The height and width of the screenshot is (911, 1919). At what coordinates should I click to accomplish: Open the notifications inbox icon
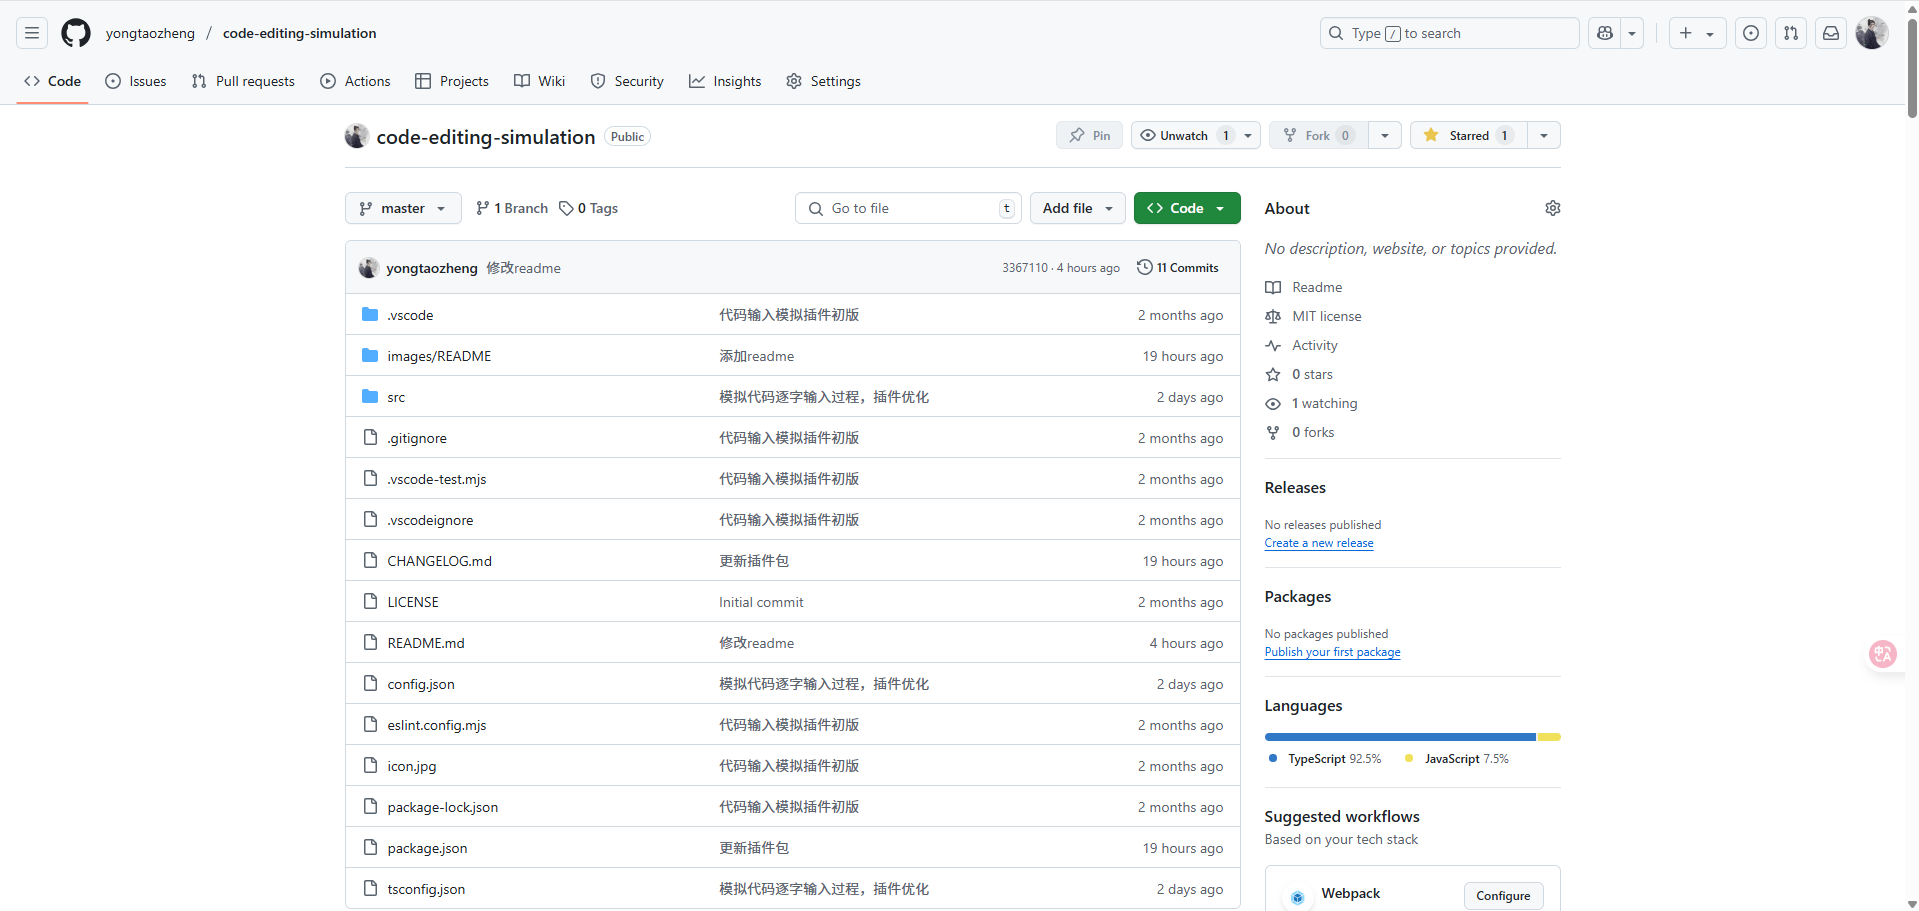pyautogui.click(x=1831, y=33)
